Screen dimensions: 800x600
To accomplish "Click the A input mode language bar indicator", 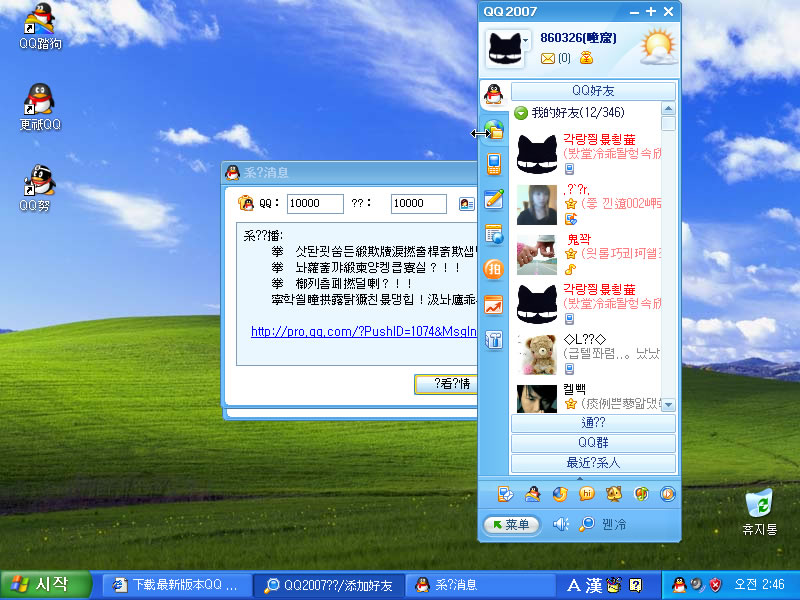I will point(573,585).
